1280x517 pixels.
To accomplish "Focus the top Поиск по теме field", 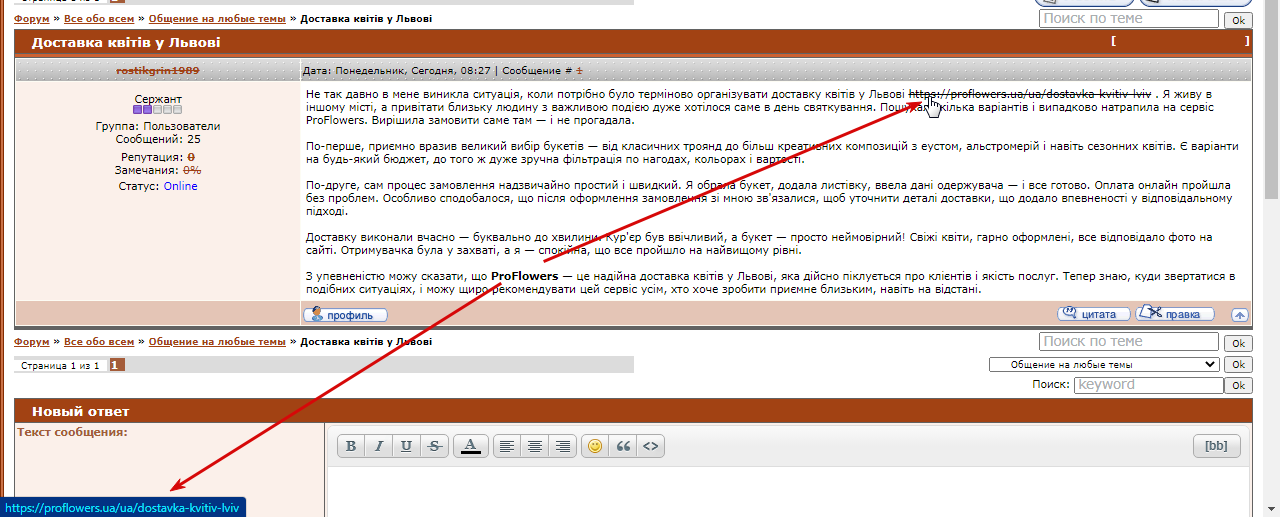I will click(x=1129, y=19).
